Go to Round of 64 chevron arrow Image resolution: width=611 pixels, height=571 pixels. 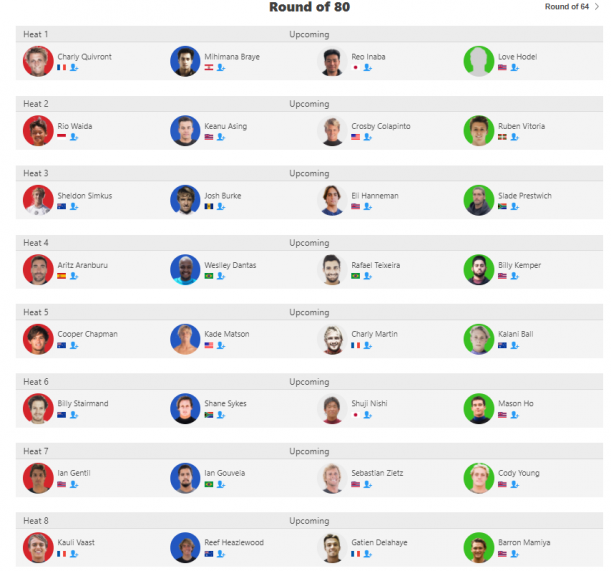597,7
